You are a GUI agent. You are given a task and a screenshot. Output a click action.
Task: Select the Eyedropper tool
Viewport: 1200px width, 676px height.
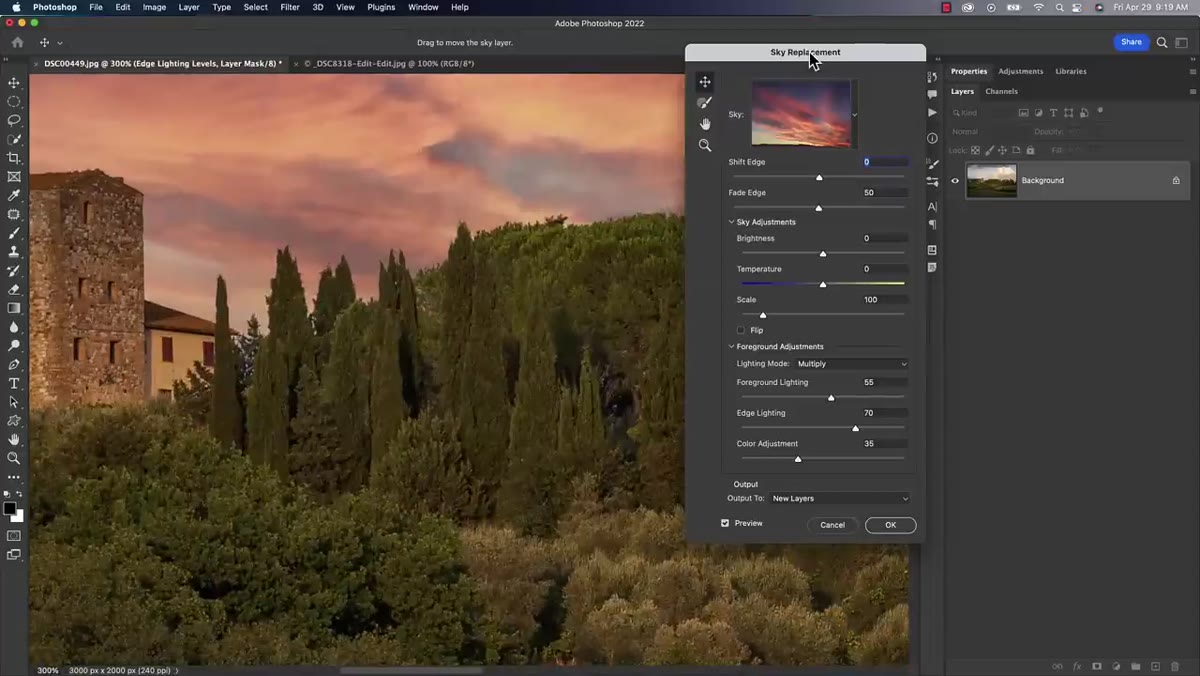tap(14, 195)
